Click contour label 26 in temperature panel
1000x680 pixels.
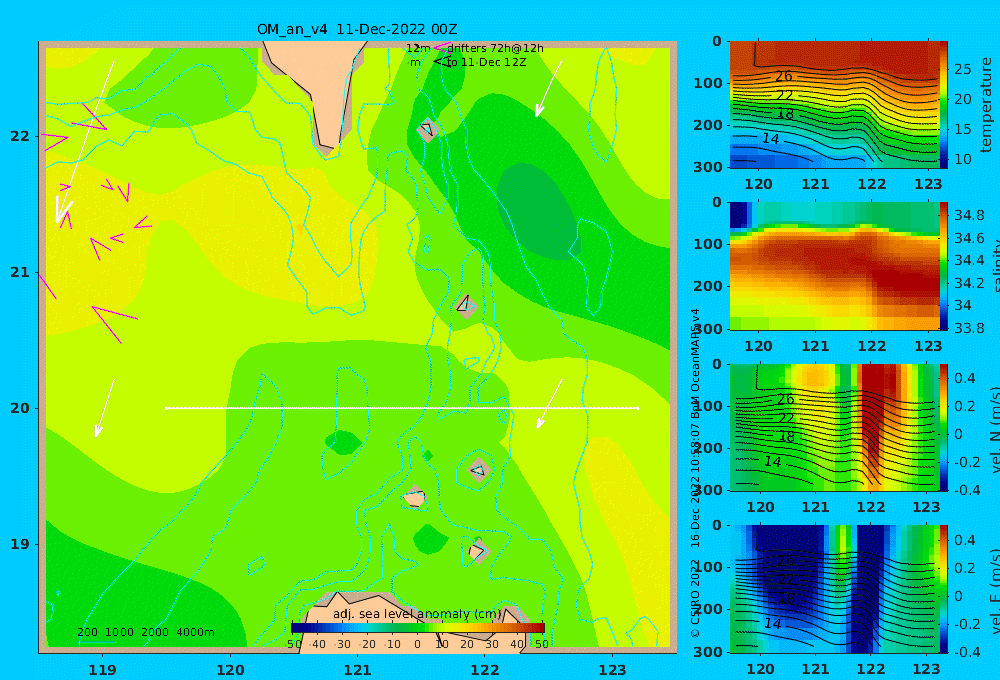pyautogui.click(x=784, y=77)
